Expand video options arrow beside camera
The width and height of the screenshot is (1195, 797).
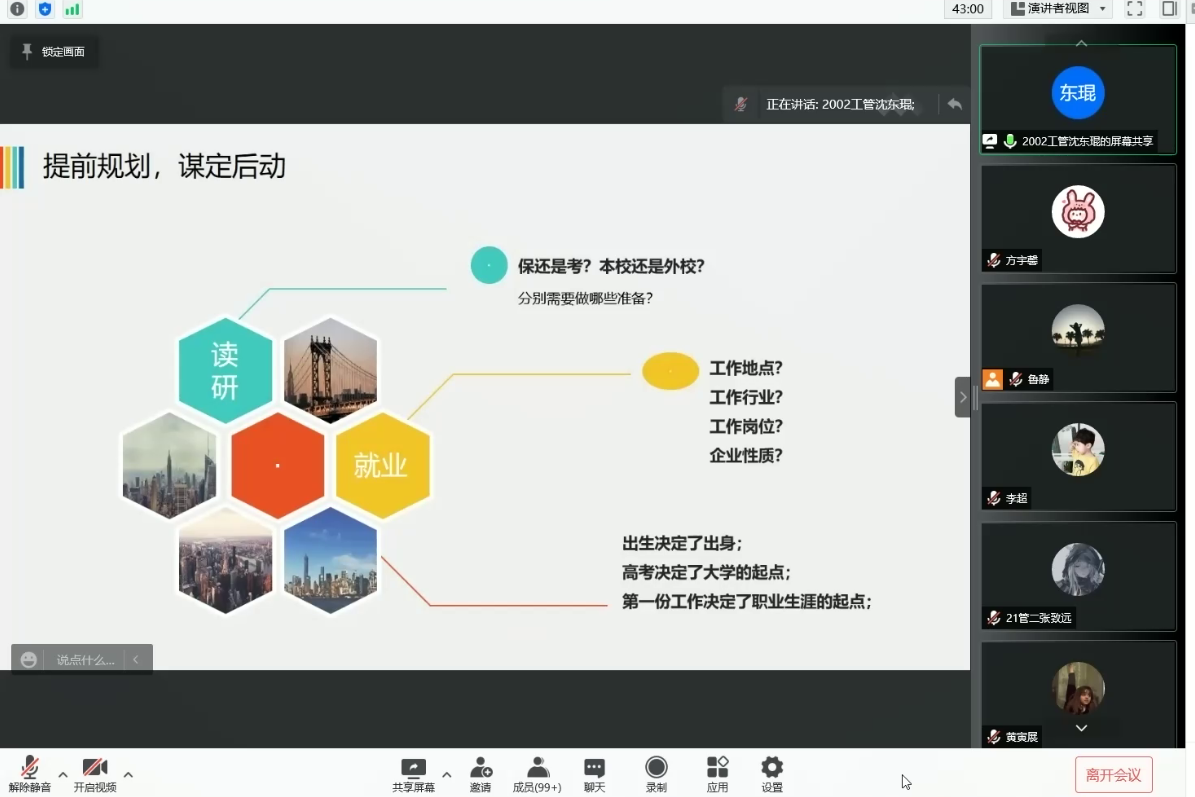tap(128, 774)
